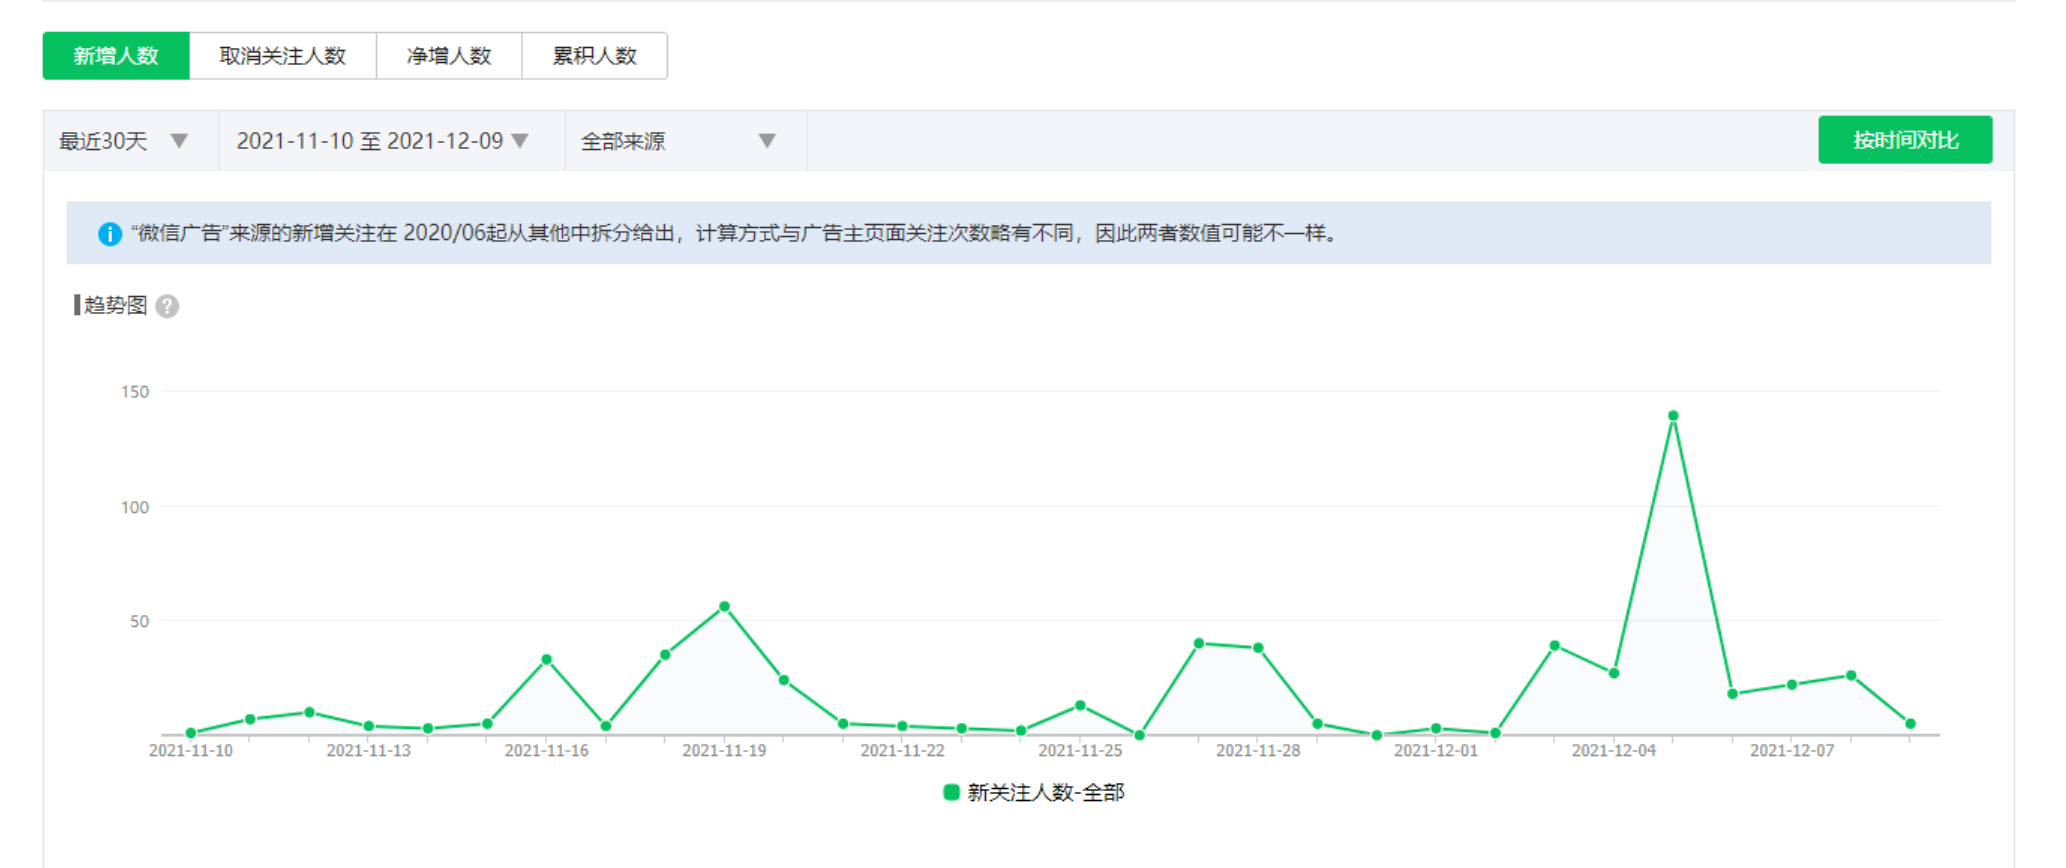Image resolution: width=2066 pixels, height=868 pixels.
Task: Click the 趋势图 heading text
Action: 116,305
